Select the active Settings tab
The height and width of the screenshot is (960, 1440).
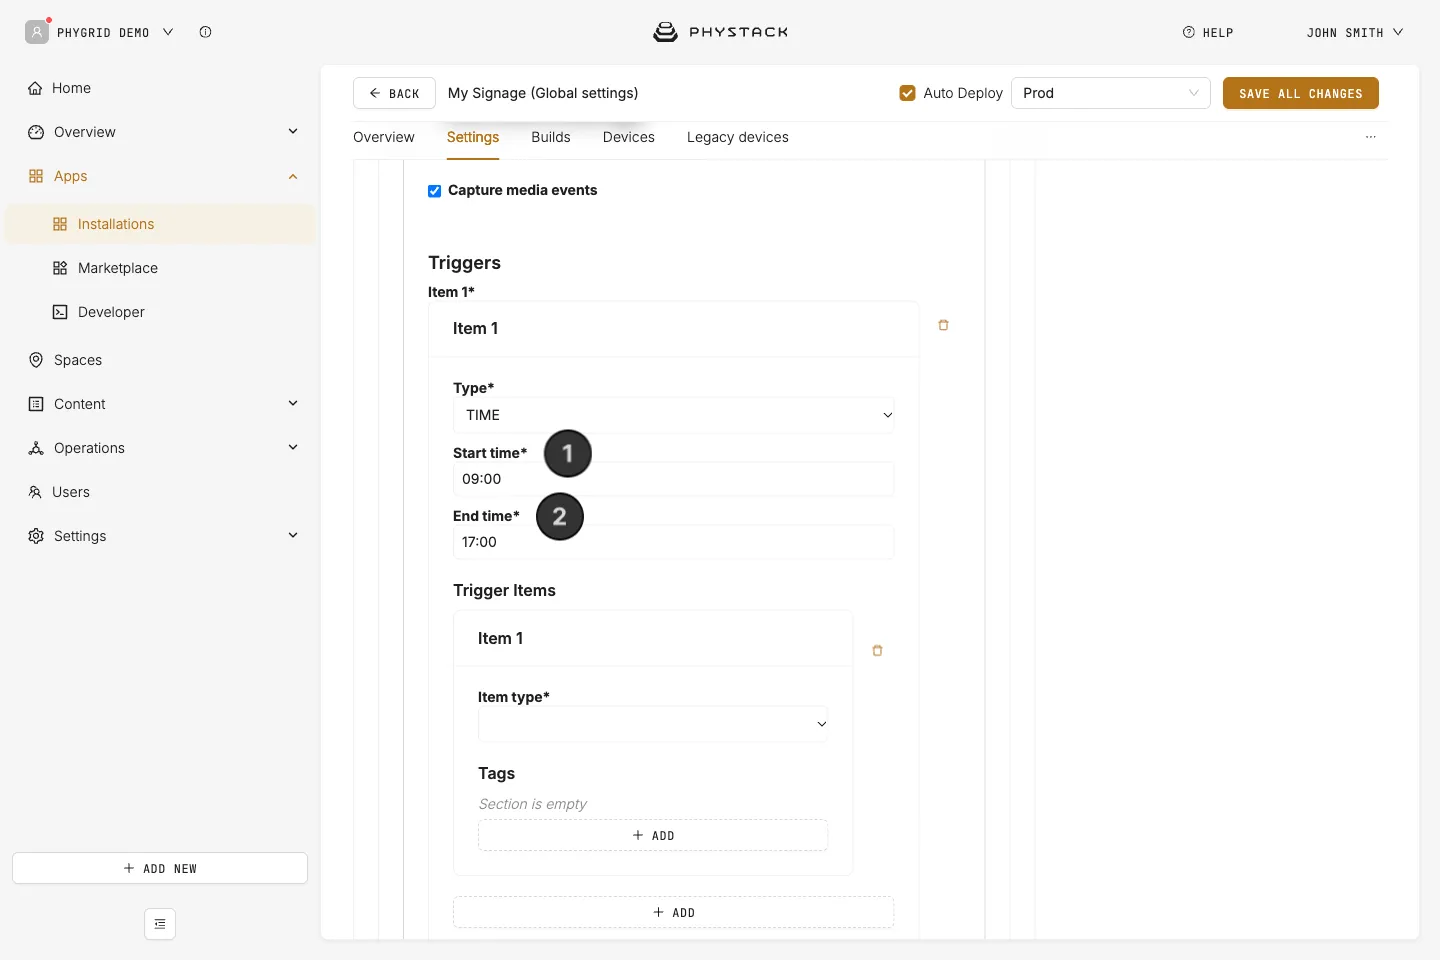[473, 137]
